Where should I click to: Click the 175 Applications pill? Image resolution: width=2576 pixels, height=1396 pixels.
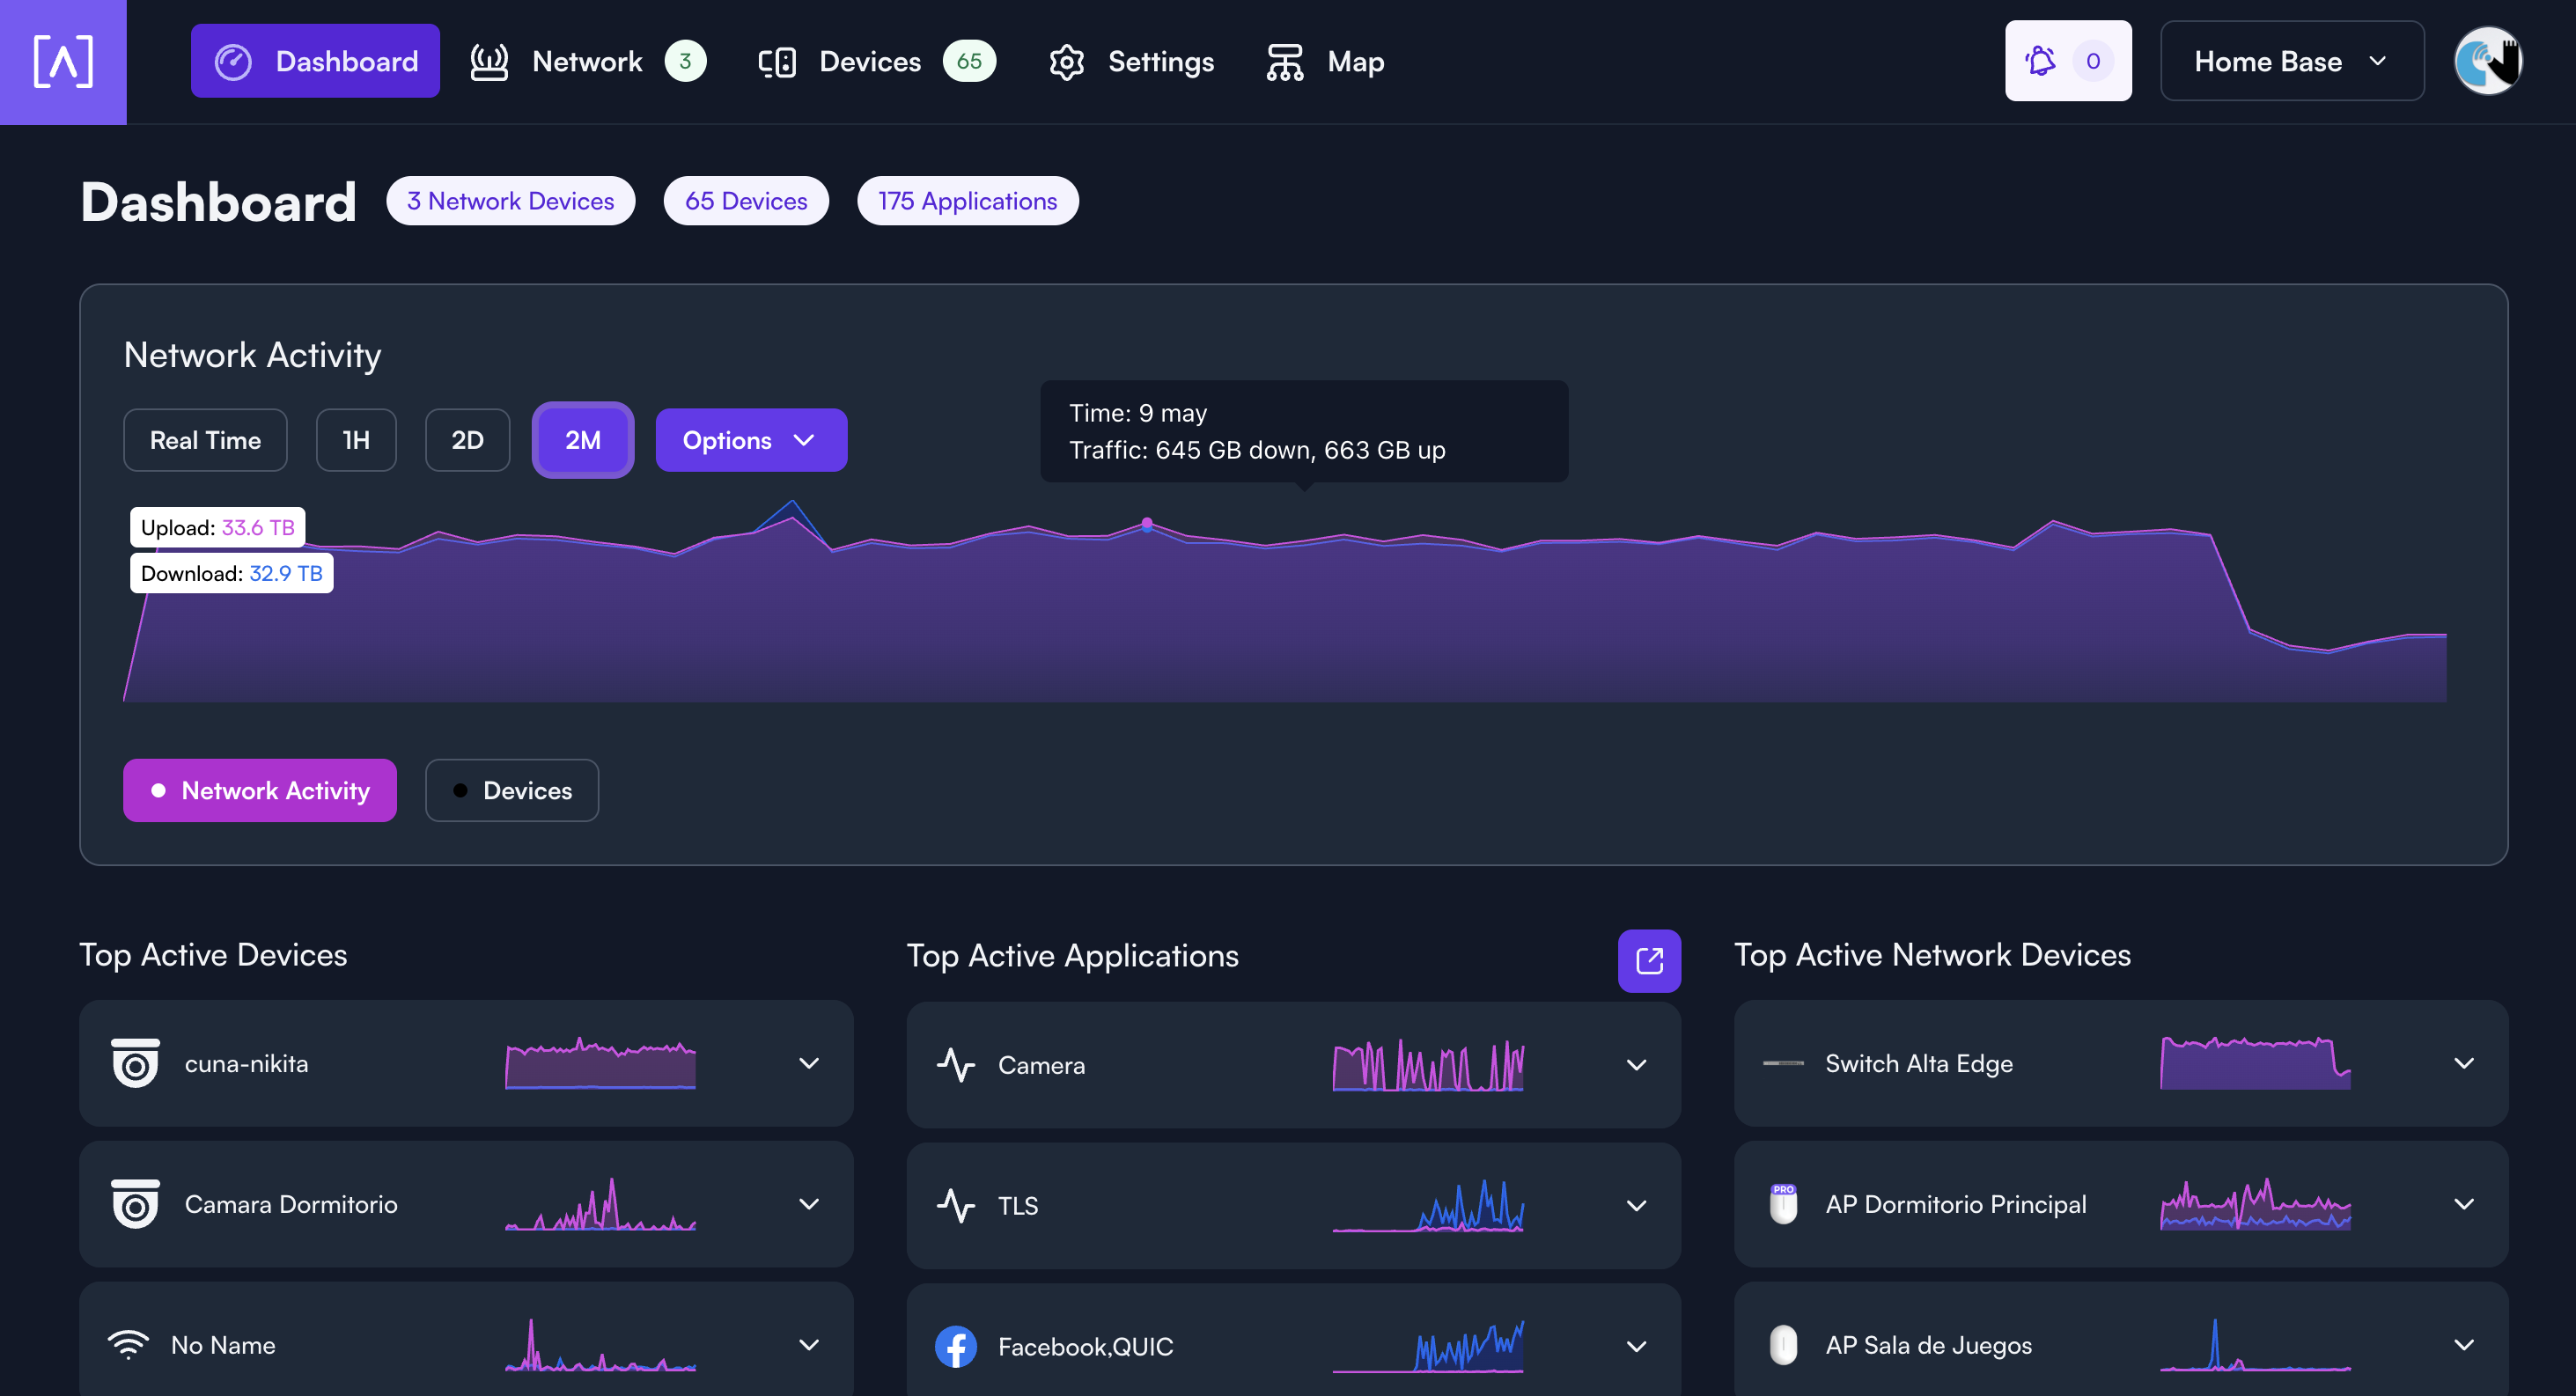pos(967,201)
